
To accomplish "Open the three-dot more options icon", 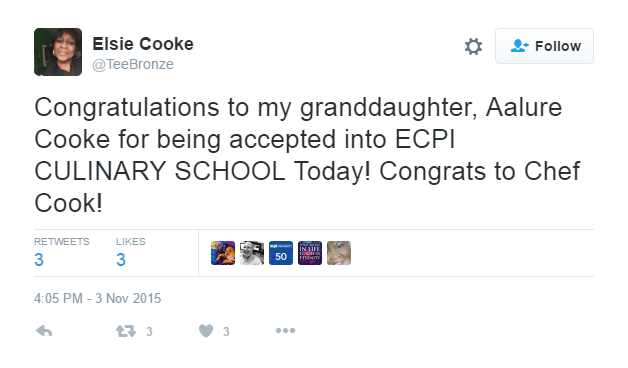I will point(285,330).
